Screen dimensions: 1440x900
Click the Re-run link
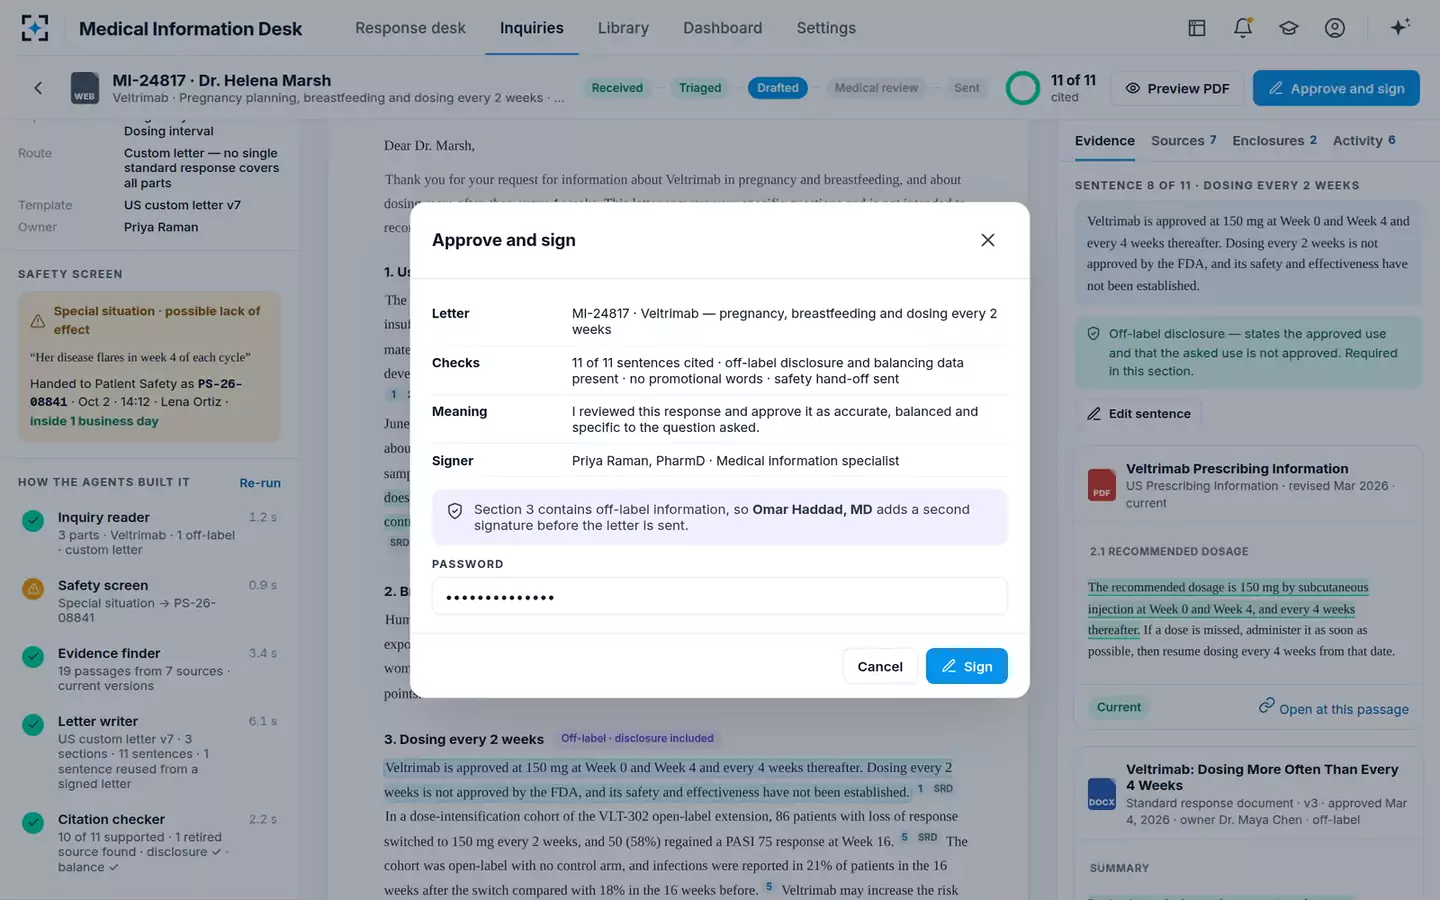(x=260, y=483)
